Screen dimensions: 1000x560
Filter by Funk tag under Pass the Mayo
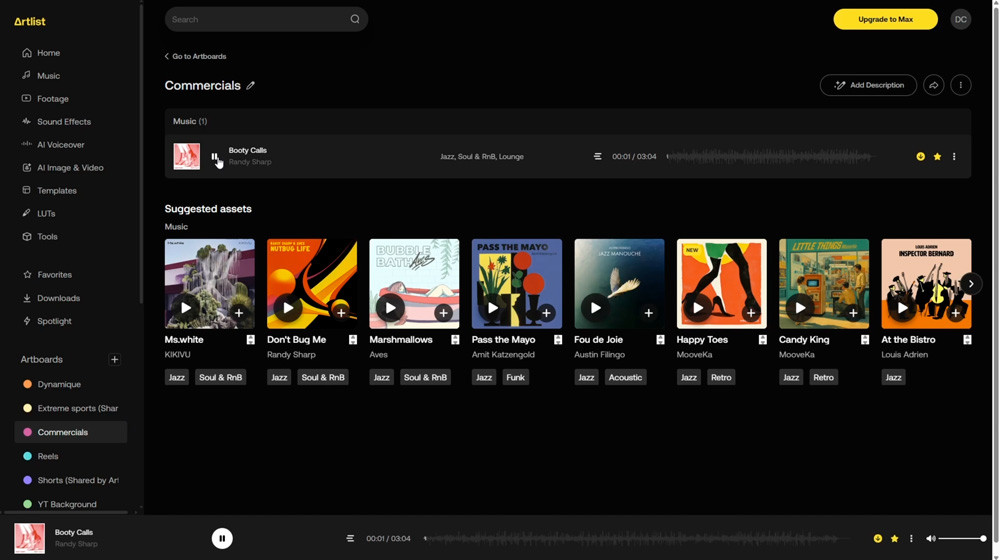click(515, 378)
